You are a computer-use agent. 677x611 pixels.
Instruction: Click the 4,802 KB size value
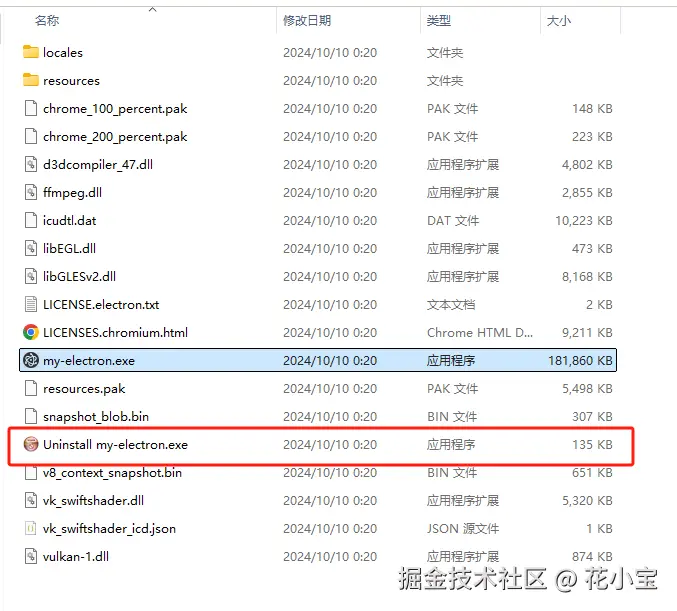[587, 165]
